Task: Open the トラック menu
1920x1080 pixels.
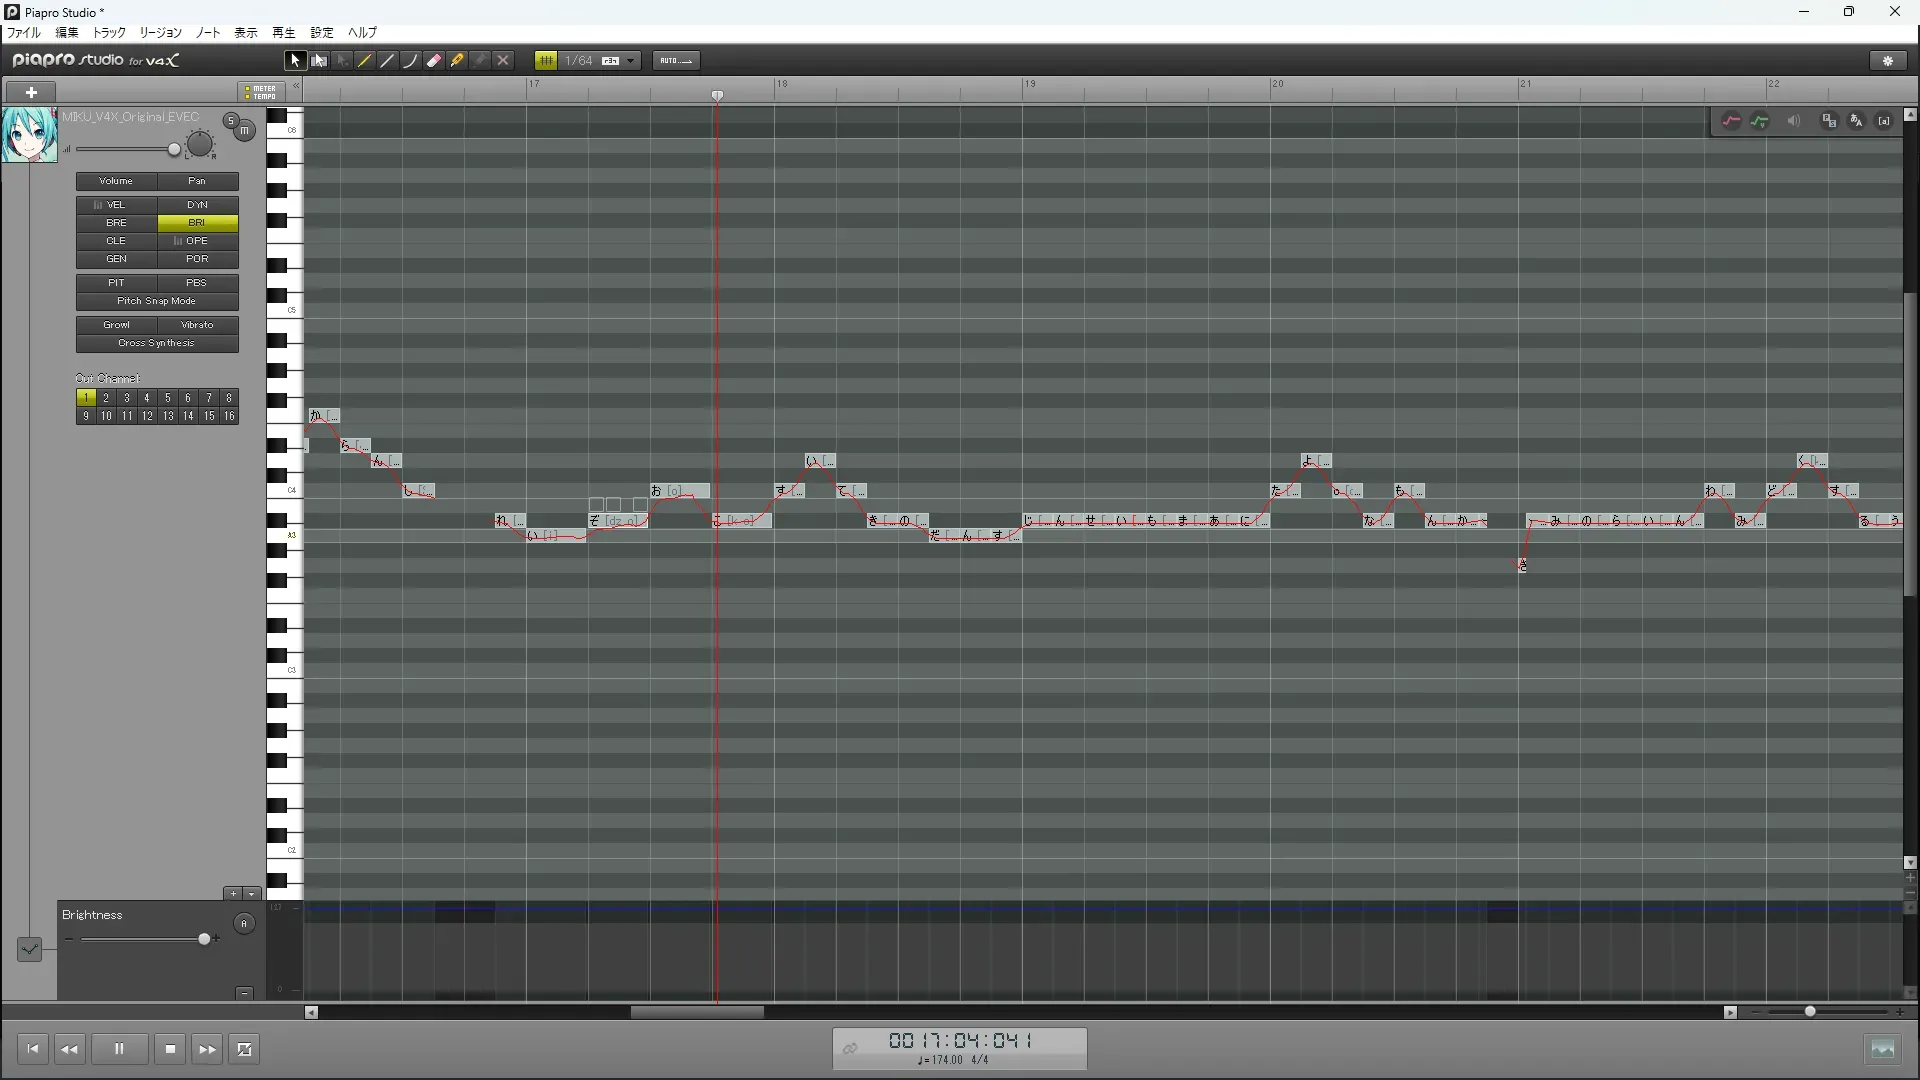Action: click(109, 33)
